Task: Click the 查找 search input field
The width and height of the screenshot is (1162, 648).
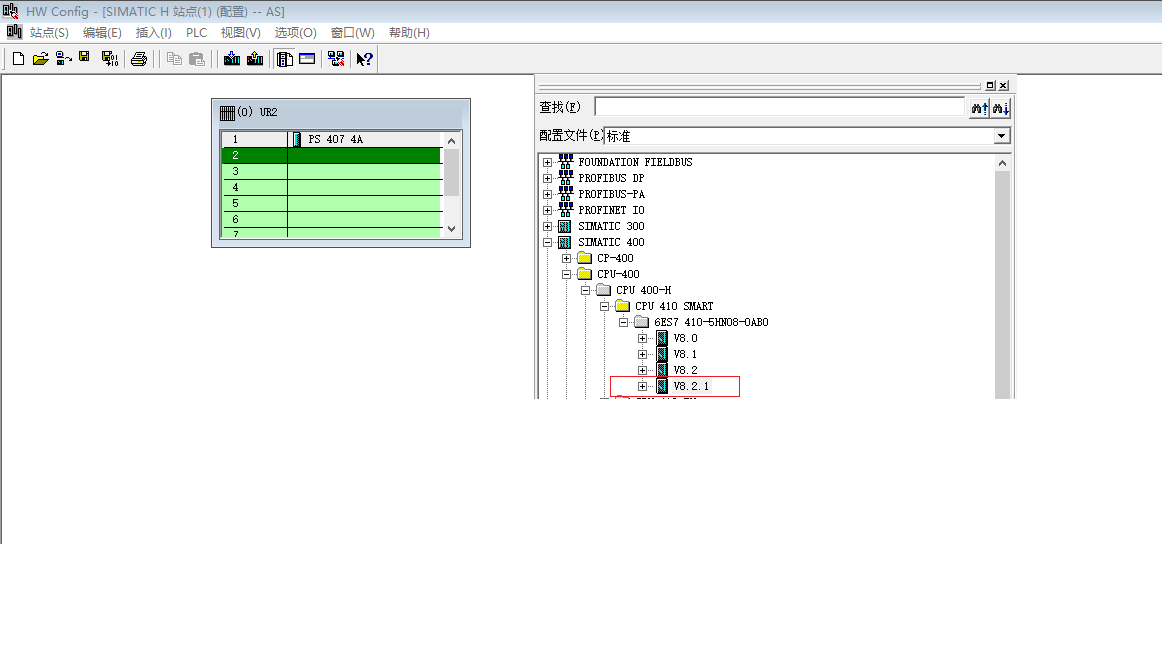Action: click(x=779, y=107)
